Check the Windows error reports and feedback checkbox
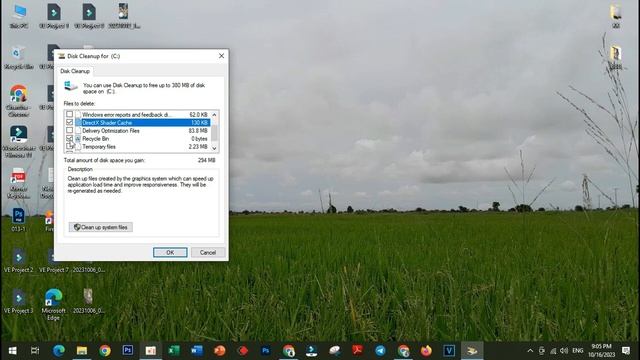Image resolution: width=640 pixels, height=360 pixels. point(69,114)
